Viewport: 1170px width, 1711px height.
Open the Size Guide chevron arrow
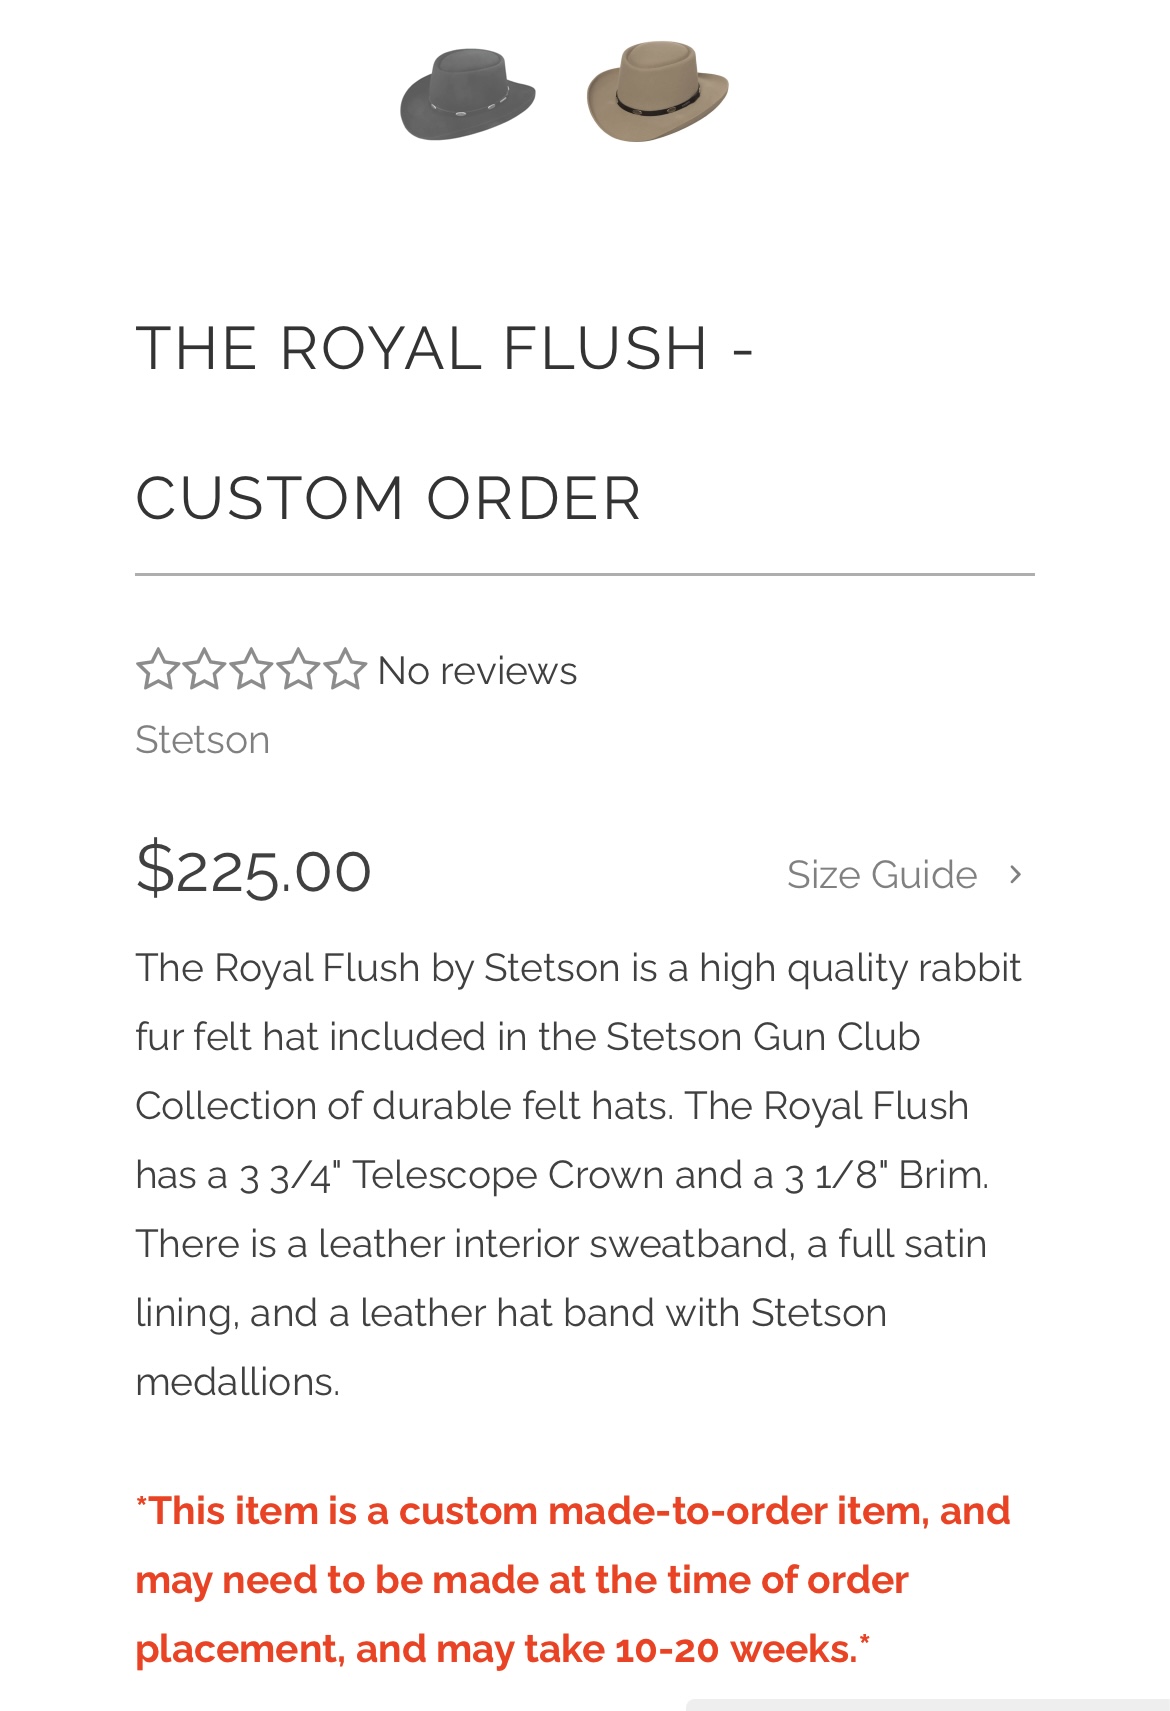(x=1016, y=875)
